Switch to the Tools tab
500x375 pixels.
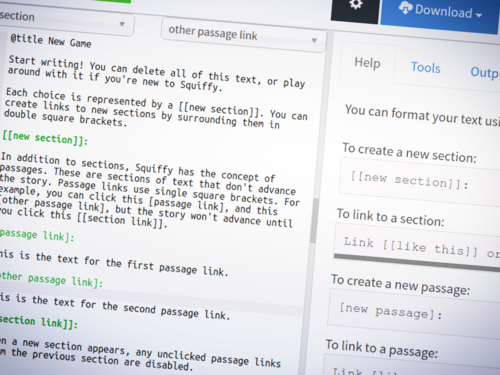(x=425, y=68)
